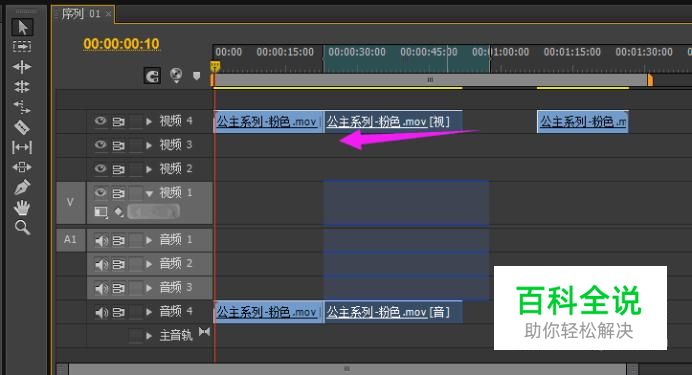The width and height of the screenshot is (692, 375).
Task: Expand the 音频 1 track
Action: (149, 240)
